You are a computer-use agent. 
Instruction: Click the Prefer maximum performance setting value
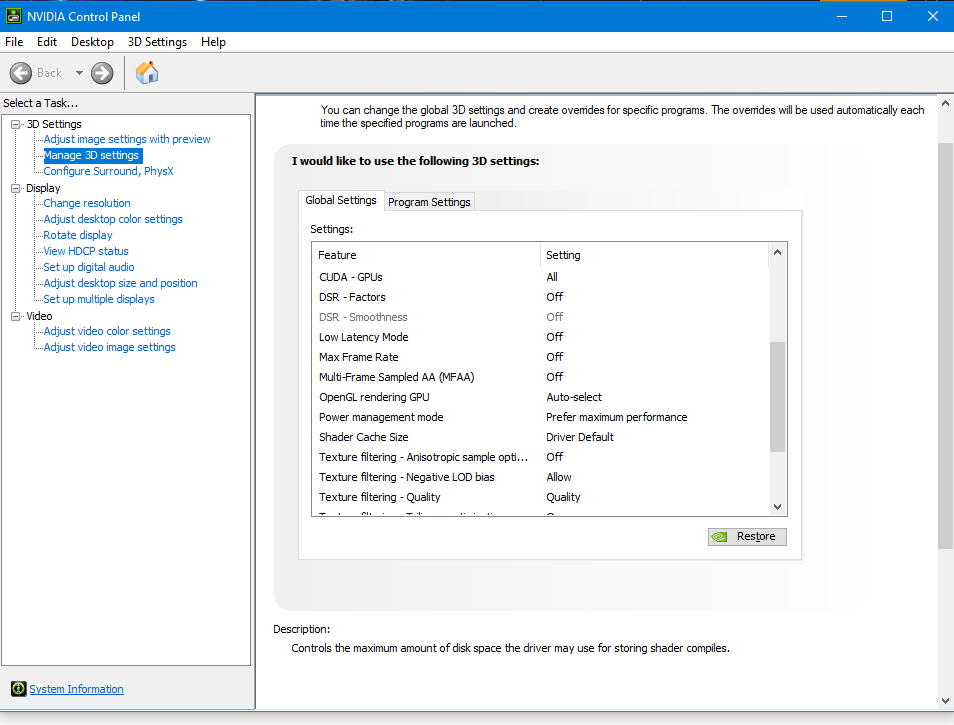tap(616, 417)
